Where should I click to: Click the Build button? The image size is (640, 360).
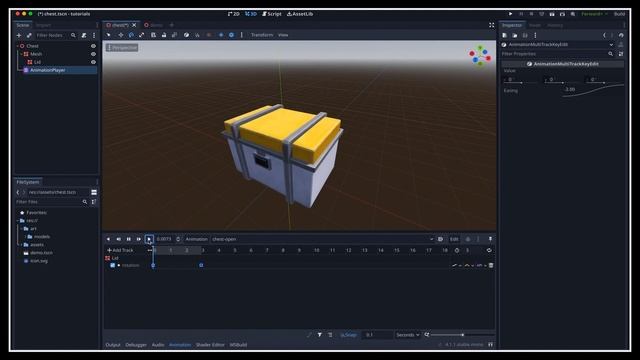pyautogui.click(x=620, y=14)
